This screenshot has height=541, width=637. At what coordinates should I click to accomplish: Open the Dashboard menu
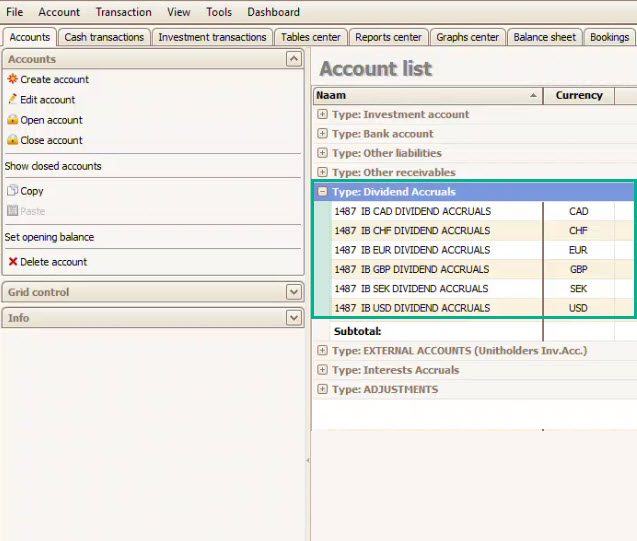(x=273, y=12)
